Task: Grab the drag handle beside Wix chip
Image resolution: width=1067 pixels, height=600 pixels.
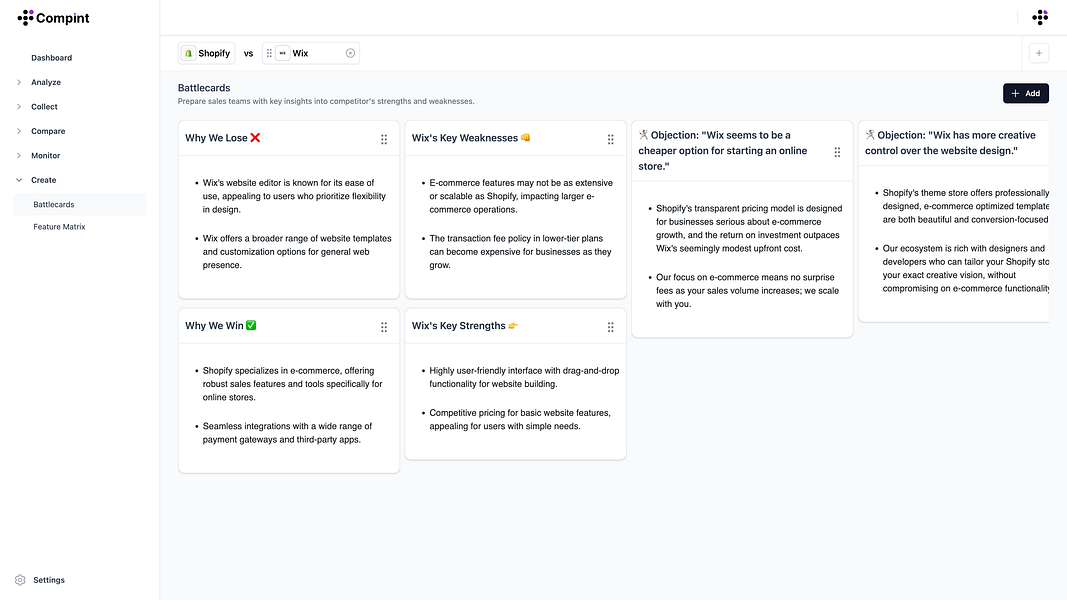Action: 269,53
